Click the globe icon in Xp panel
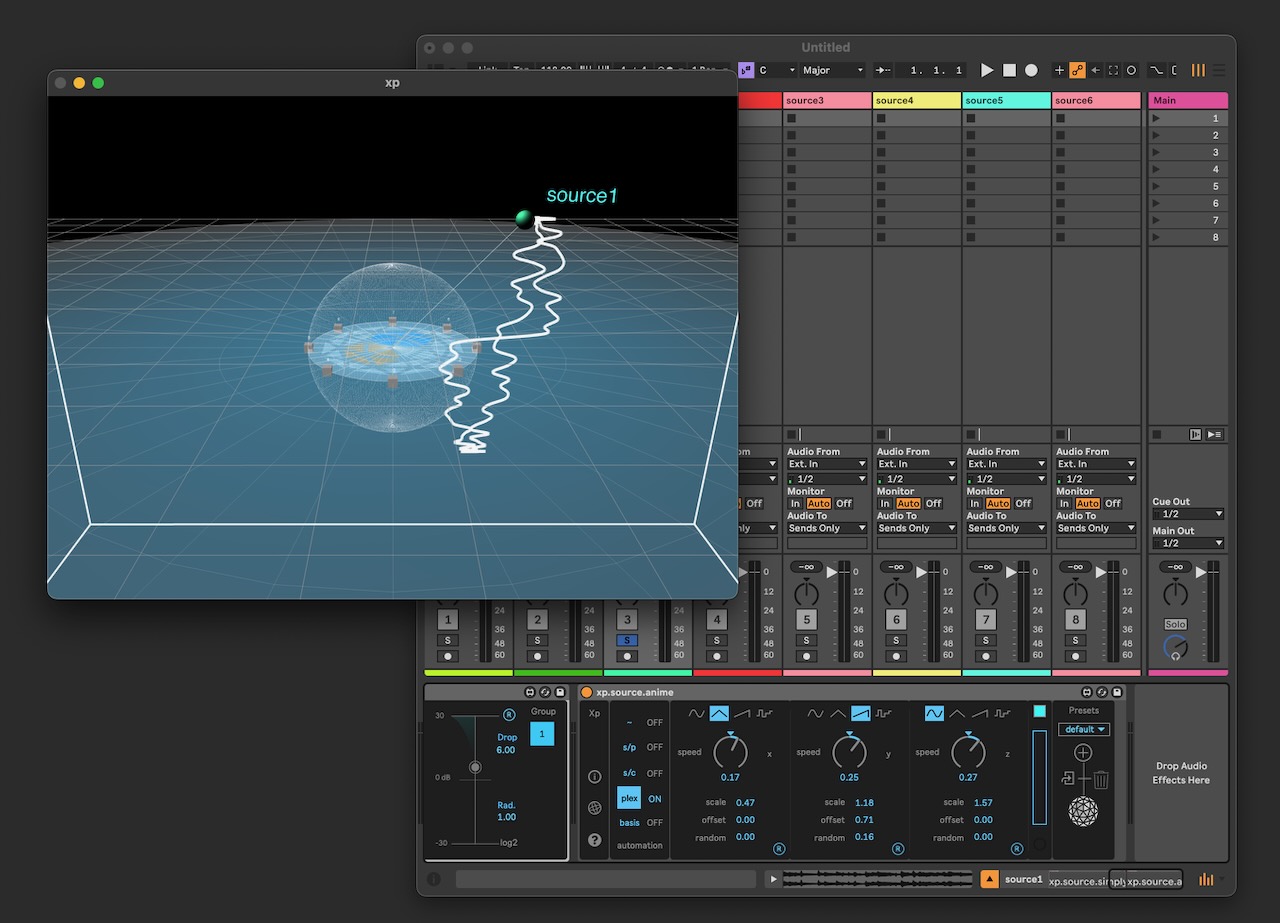The image size is (1280, 923). click(595, 808)
